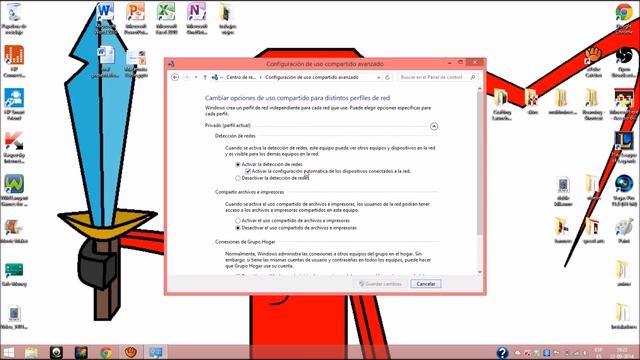Image resolution: width=640 pixels, height=360 pixels.
Task: Click the ESP language indicator
Action: (598, 353)
